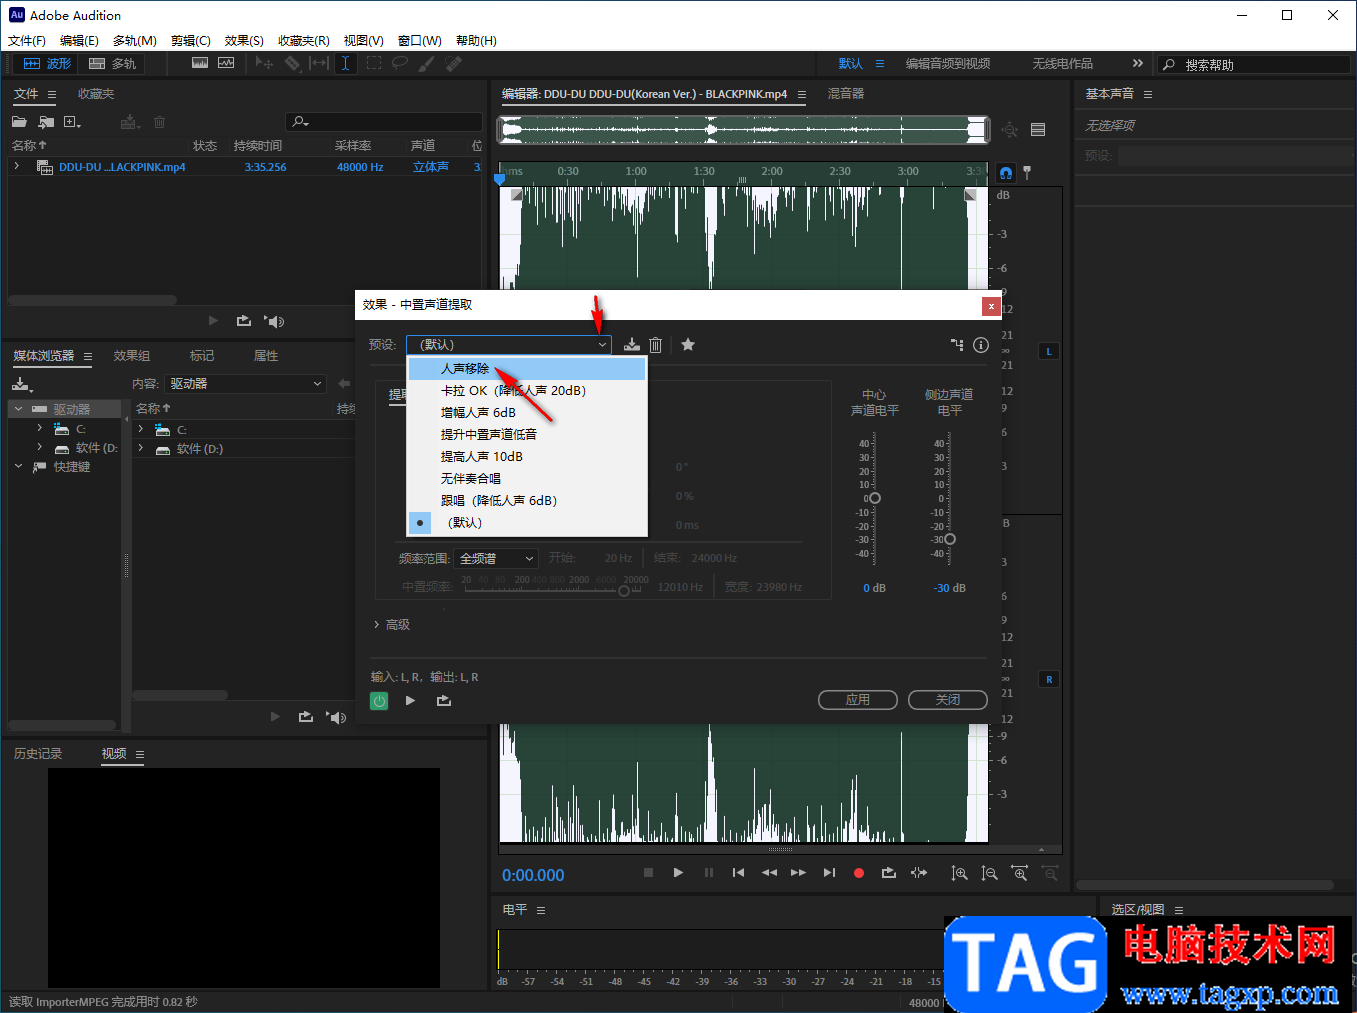The image size is (1357, 1013).
Task: Select 软件 (D:) in the content list
Action: pyautogui.click(x=199, y=449)
